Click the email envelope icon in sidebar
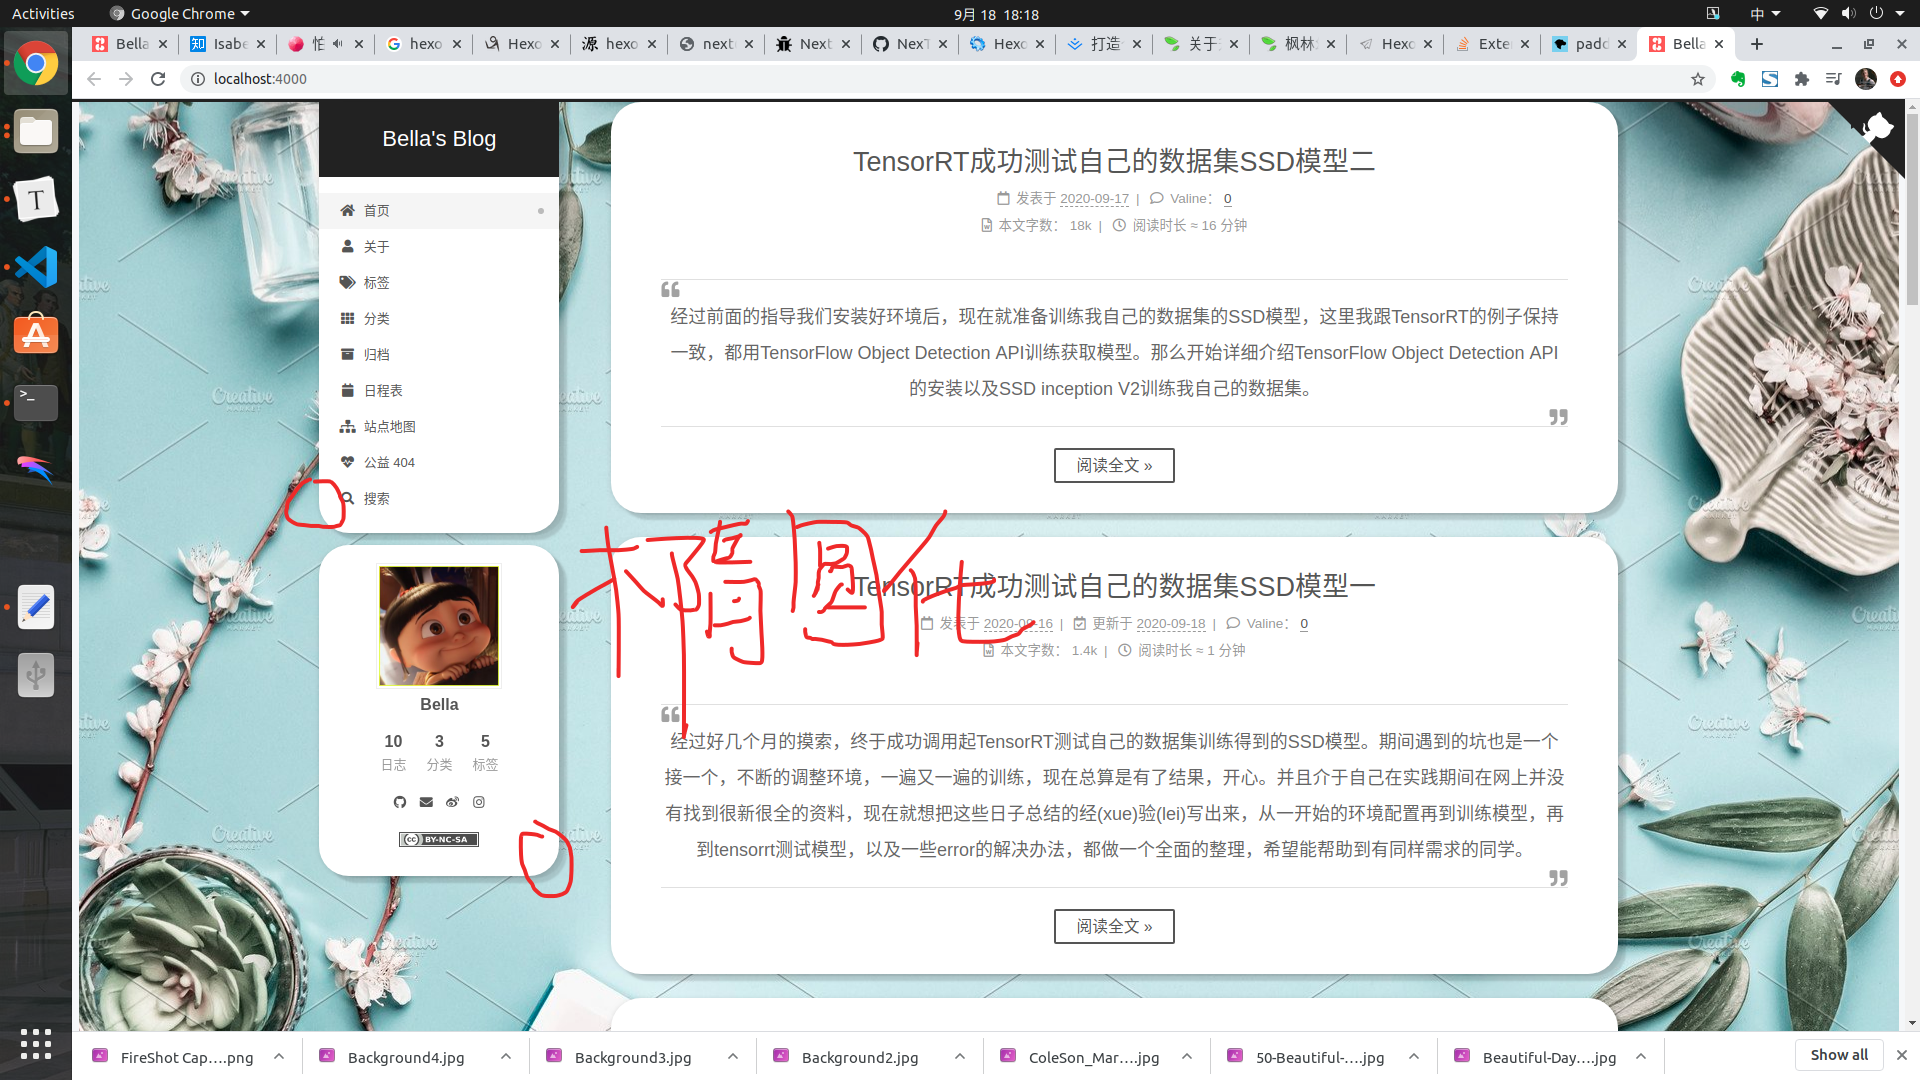The image size is (1920, 1080). click(x=426, y=802)
